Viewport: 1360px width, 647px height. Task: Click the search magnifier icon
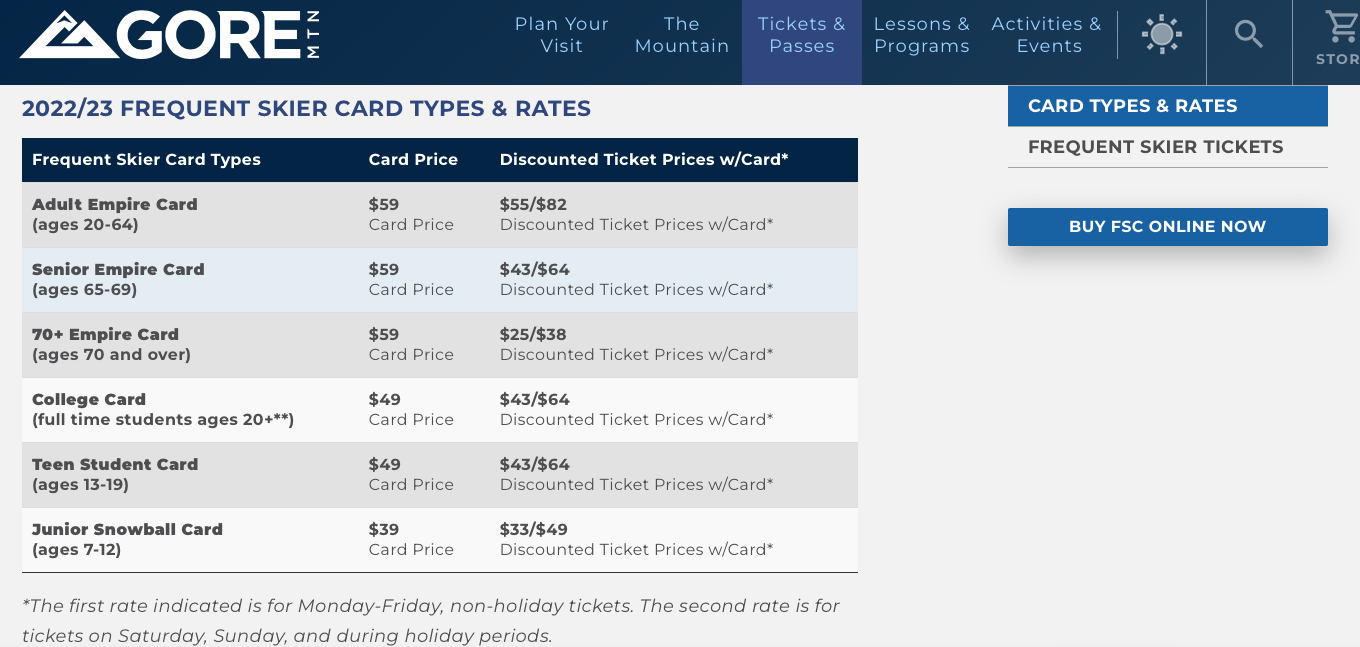tap(1249, 35)
